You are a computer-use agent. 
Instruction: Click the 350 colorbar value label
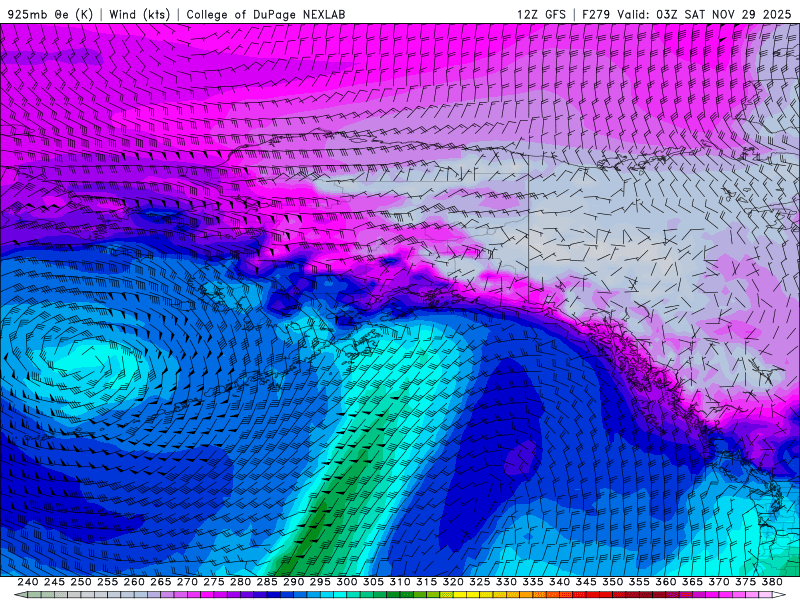point(612,582)
